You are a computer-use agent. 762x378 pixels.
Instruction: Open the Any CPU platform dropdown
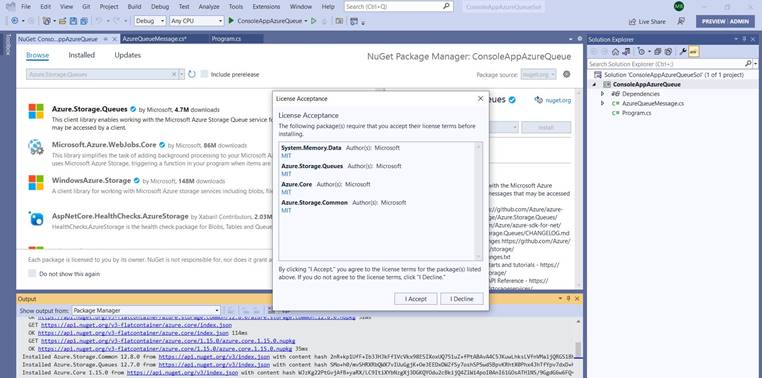point(196,21)
